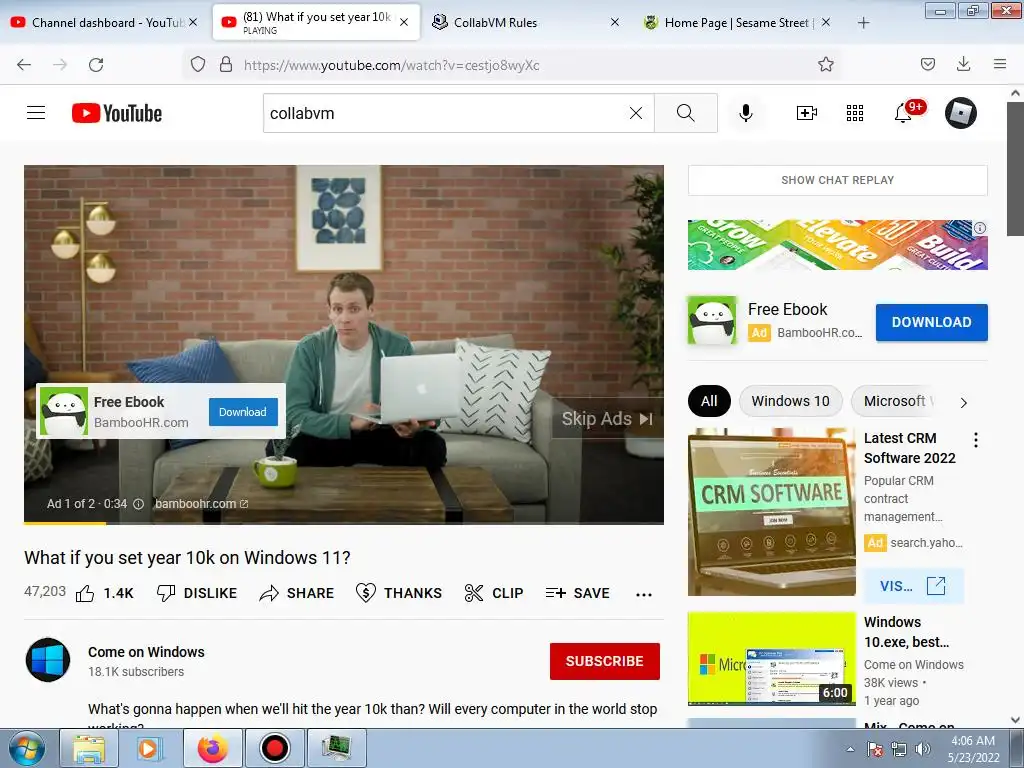1024x768 pixels.
Task: Subscribe to Come on Windows channel
Action: (605, 661)
